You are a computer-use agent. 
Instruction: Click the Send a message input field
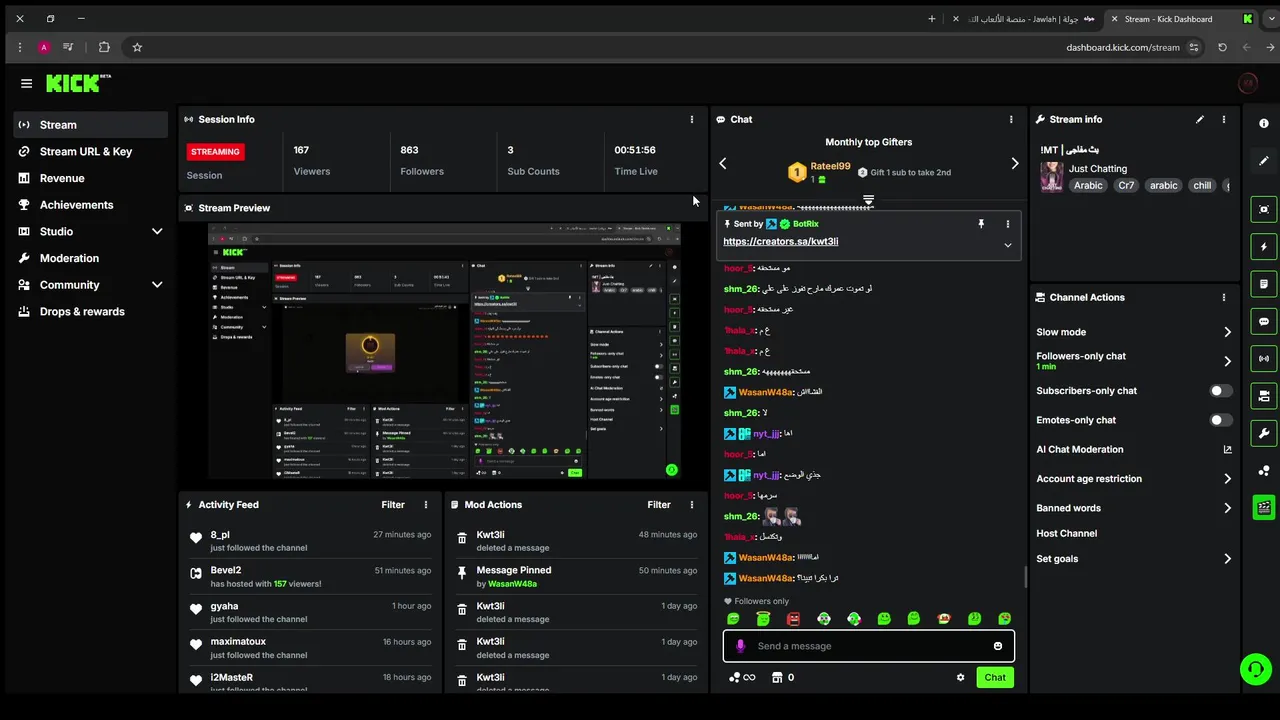(868, 646)
